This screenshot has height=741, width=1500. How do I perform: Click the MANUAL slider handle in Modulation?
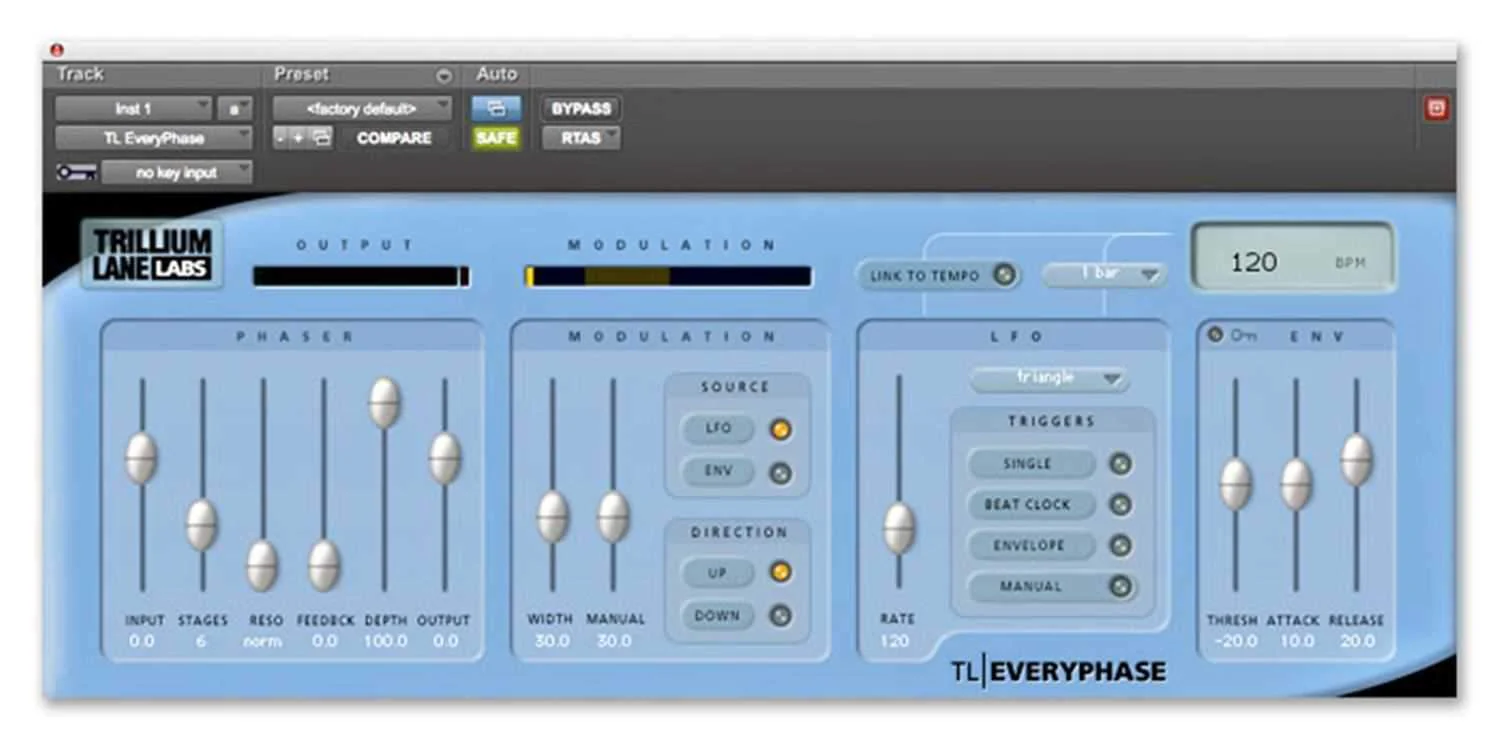614,517
